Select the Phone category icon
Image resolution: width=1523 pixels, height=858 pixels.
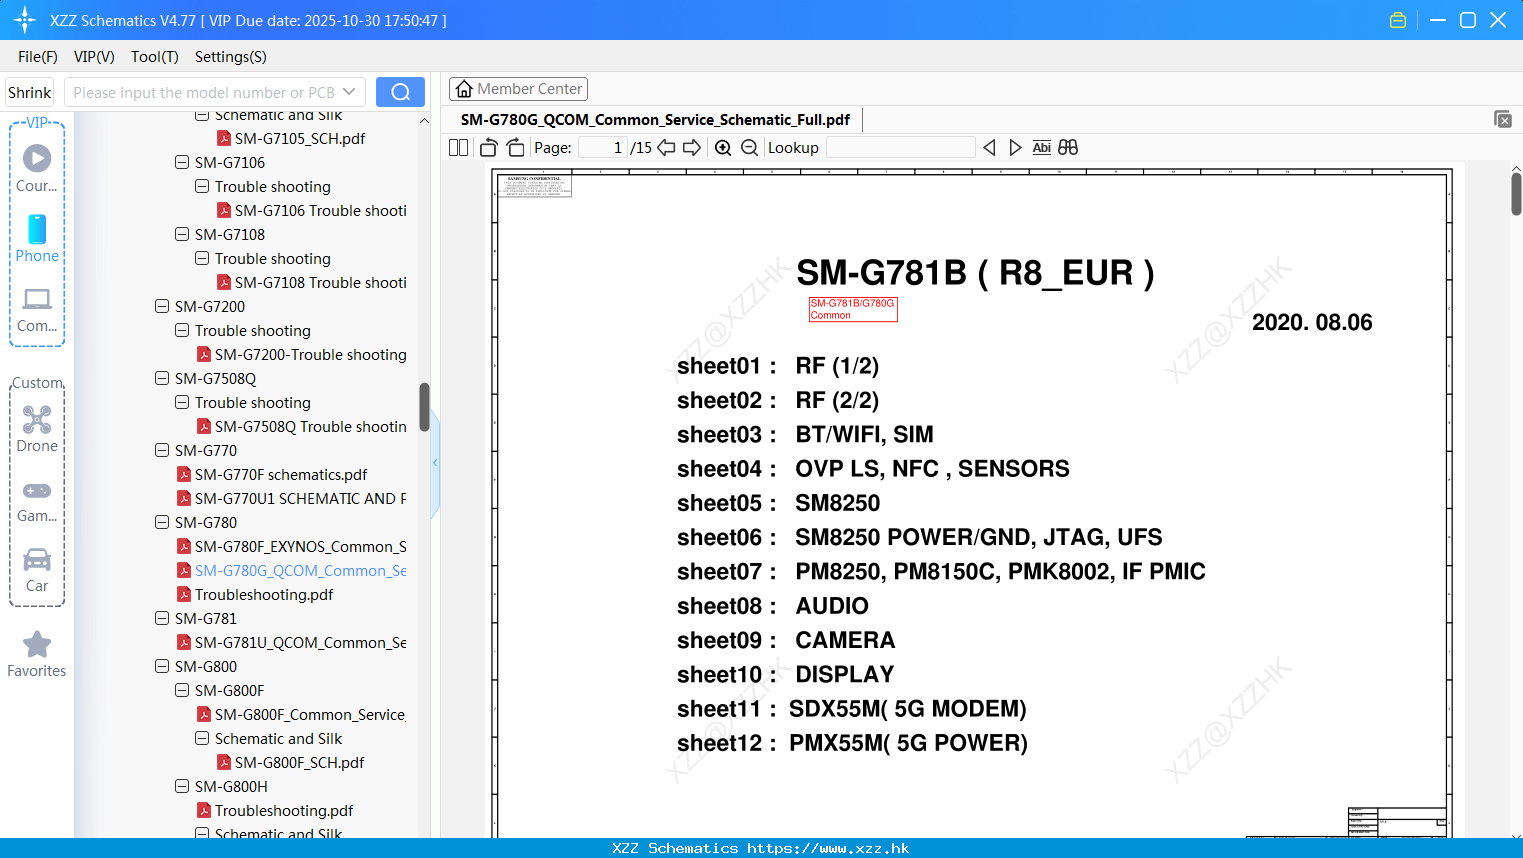coord(37,239)
